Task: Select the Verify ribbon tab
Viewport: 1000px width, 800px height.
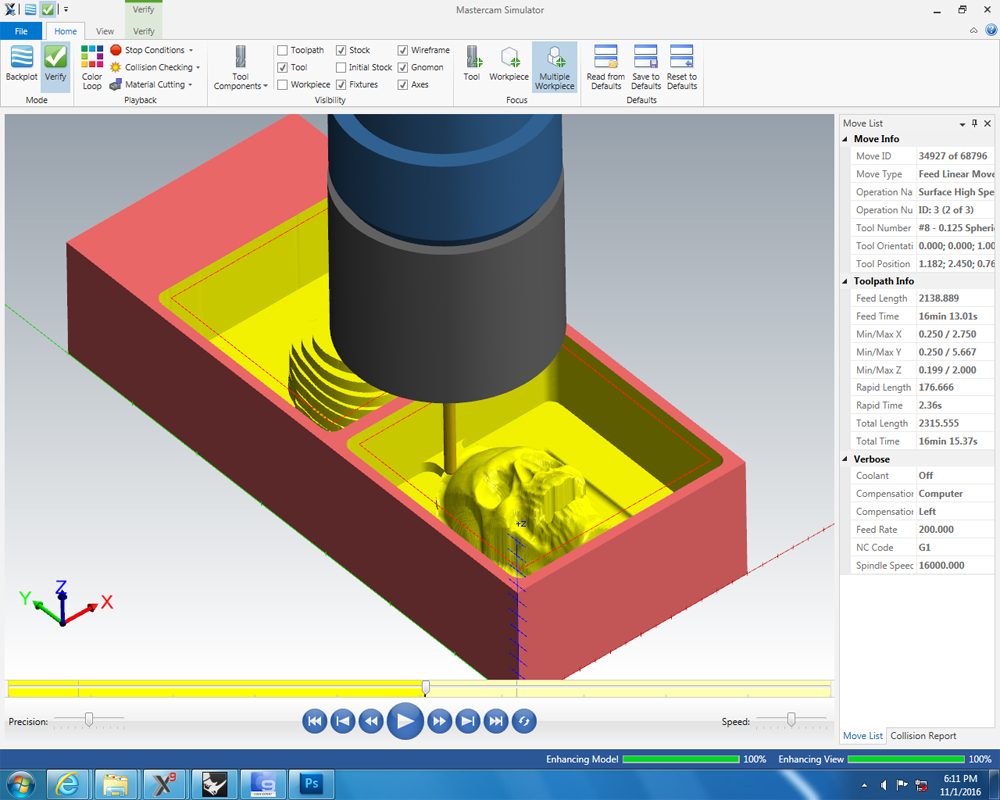Action: point(143,31)
